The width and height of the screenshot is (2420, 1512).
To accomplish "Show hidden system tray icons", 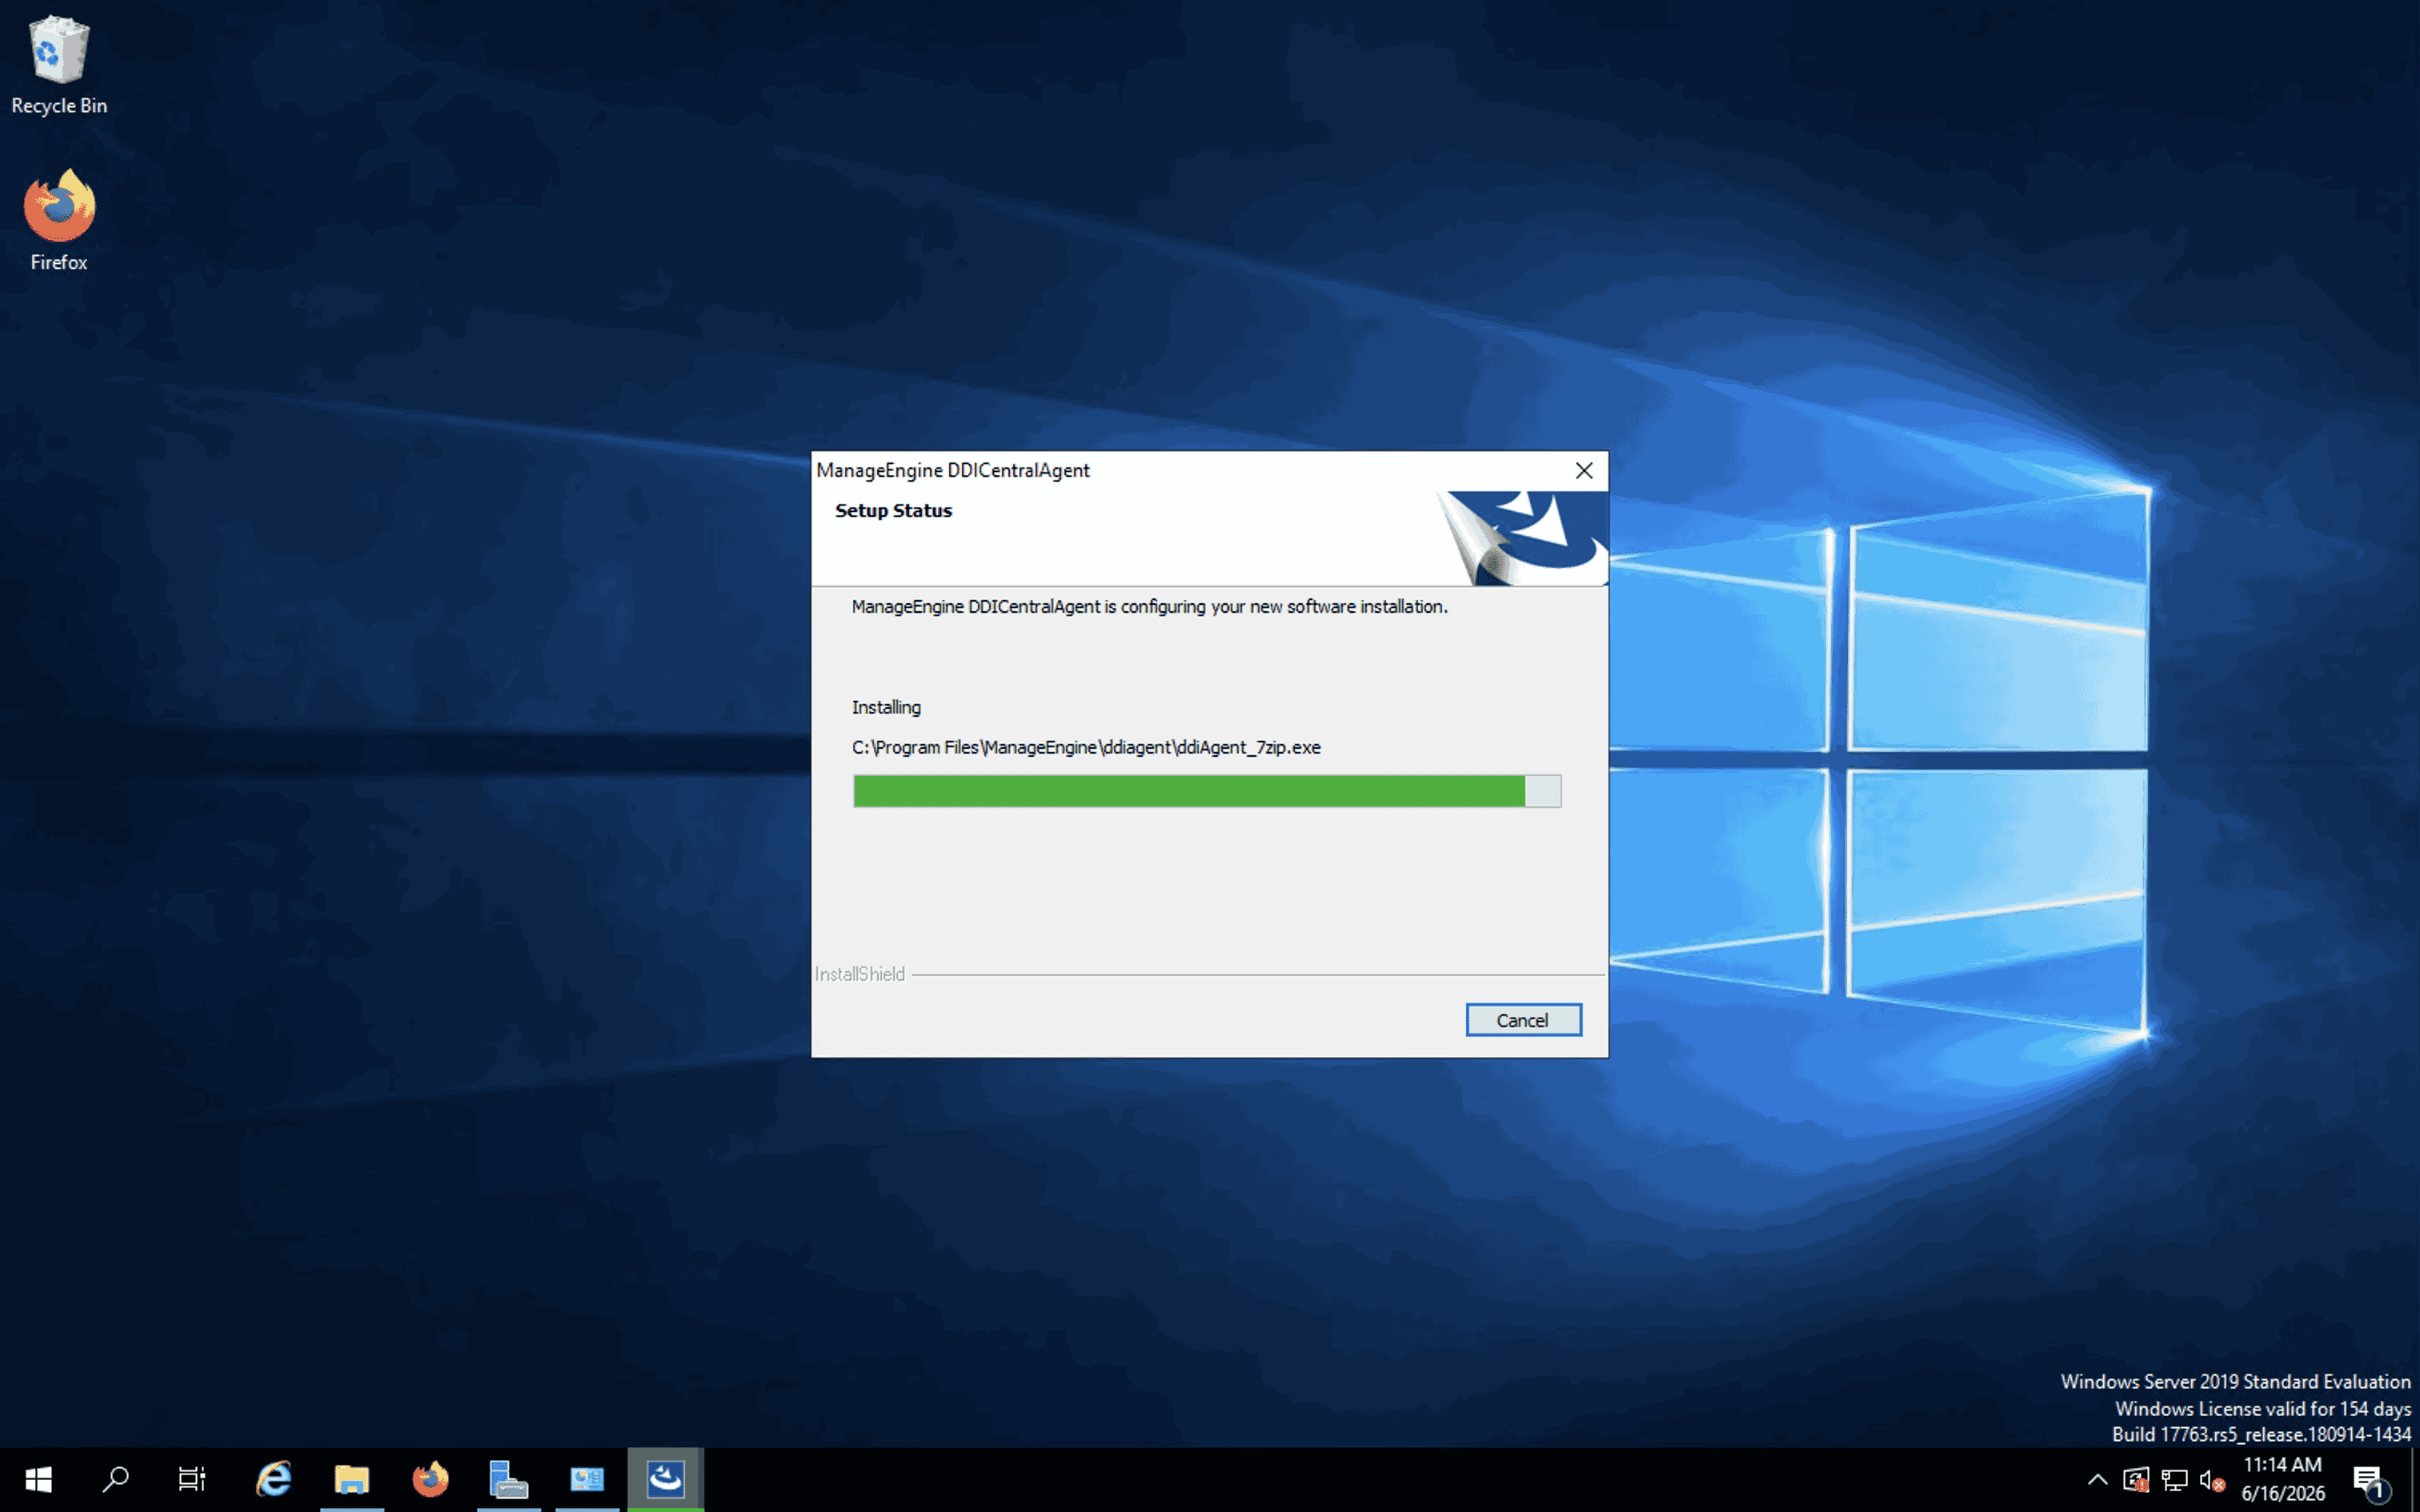I will click(x=2097, y=1480).
